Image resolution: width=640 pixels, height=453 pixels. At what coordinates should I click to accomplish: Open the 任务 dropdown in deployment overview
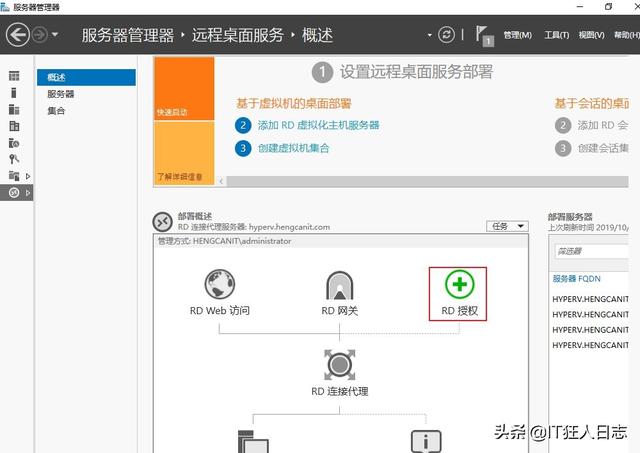click(x=507, y=226)
